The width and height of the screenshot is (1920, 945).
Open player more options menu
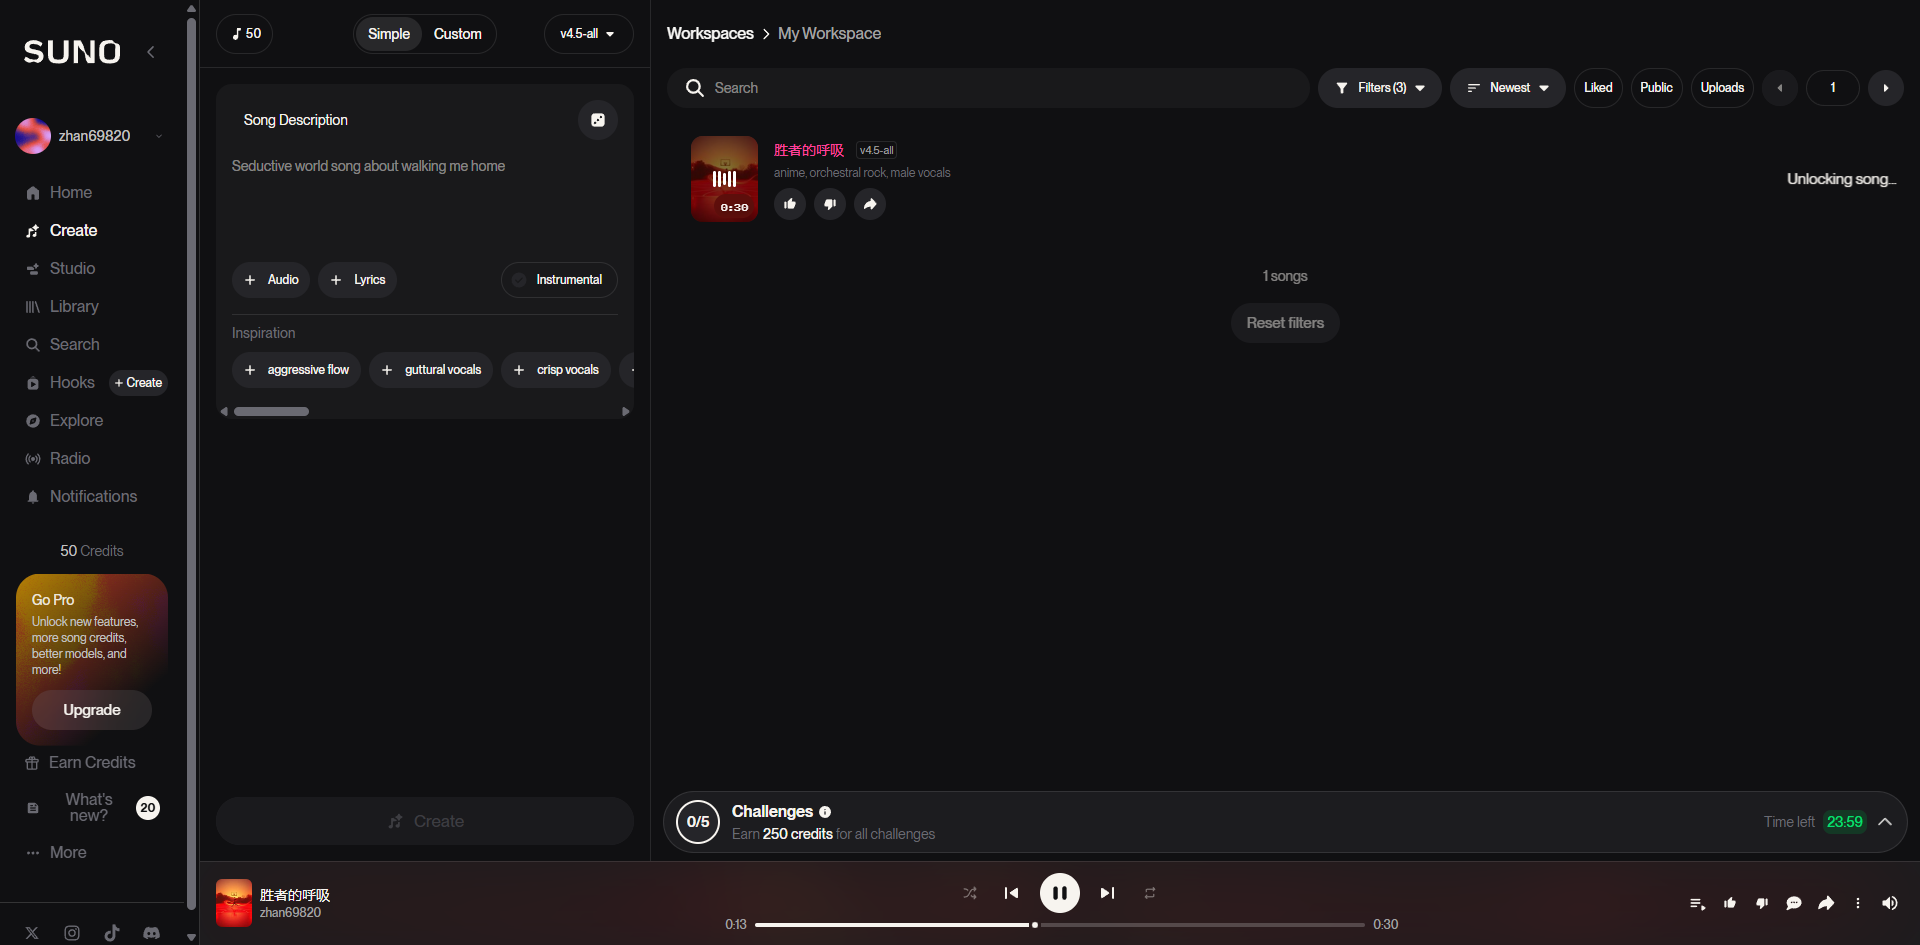[x=1858, y=903]
